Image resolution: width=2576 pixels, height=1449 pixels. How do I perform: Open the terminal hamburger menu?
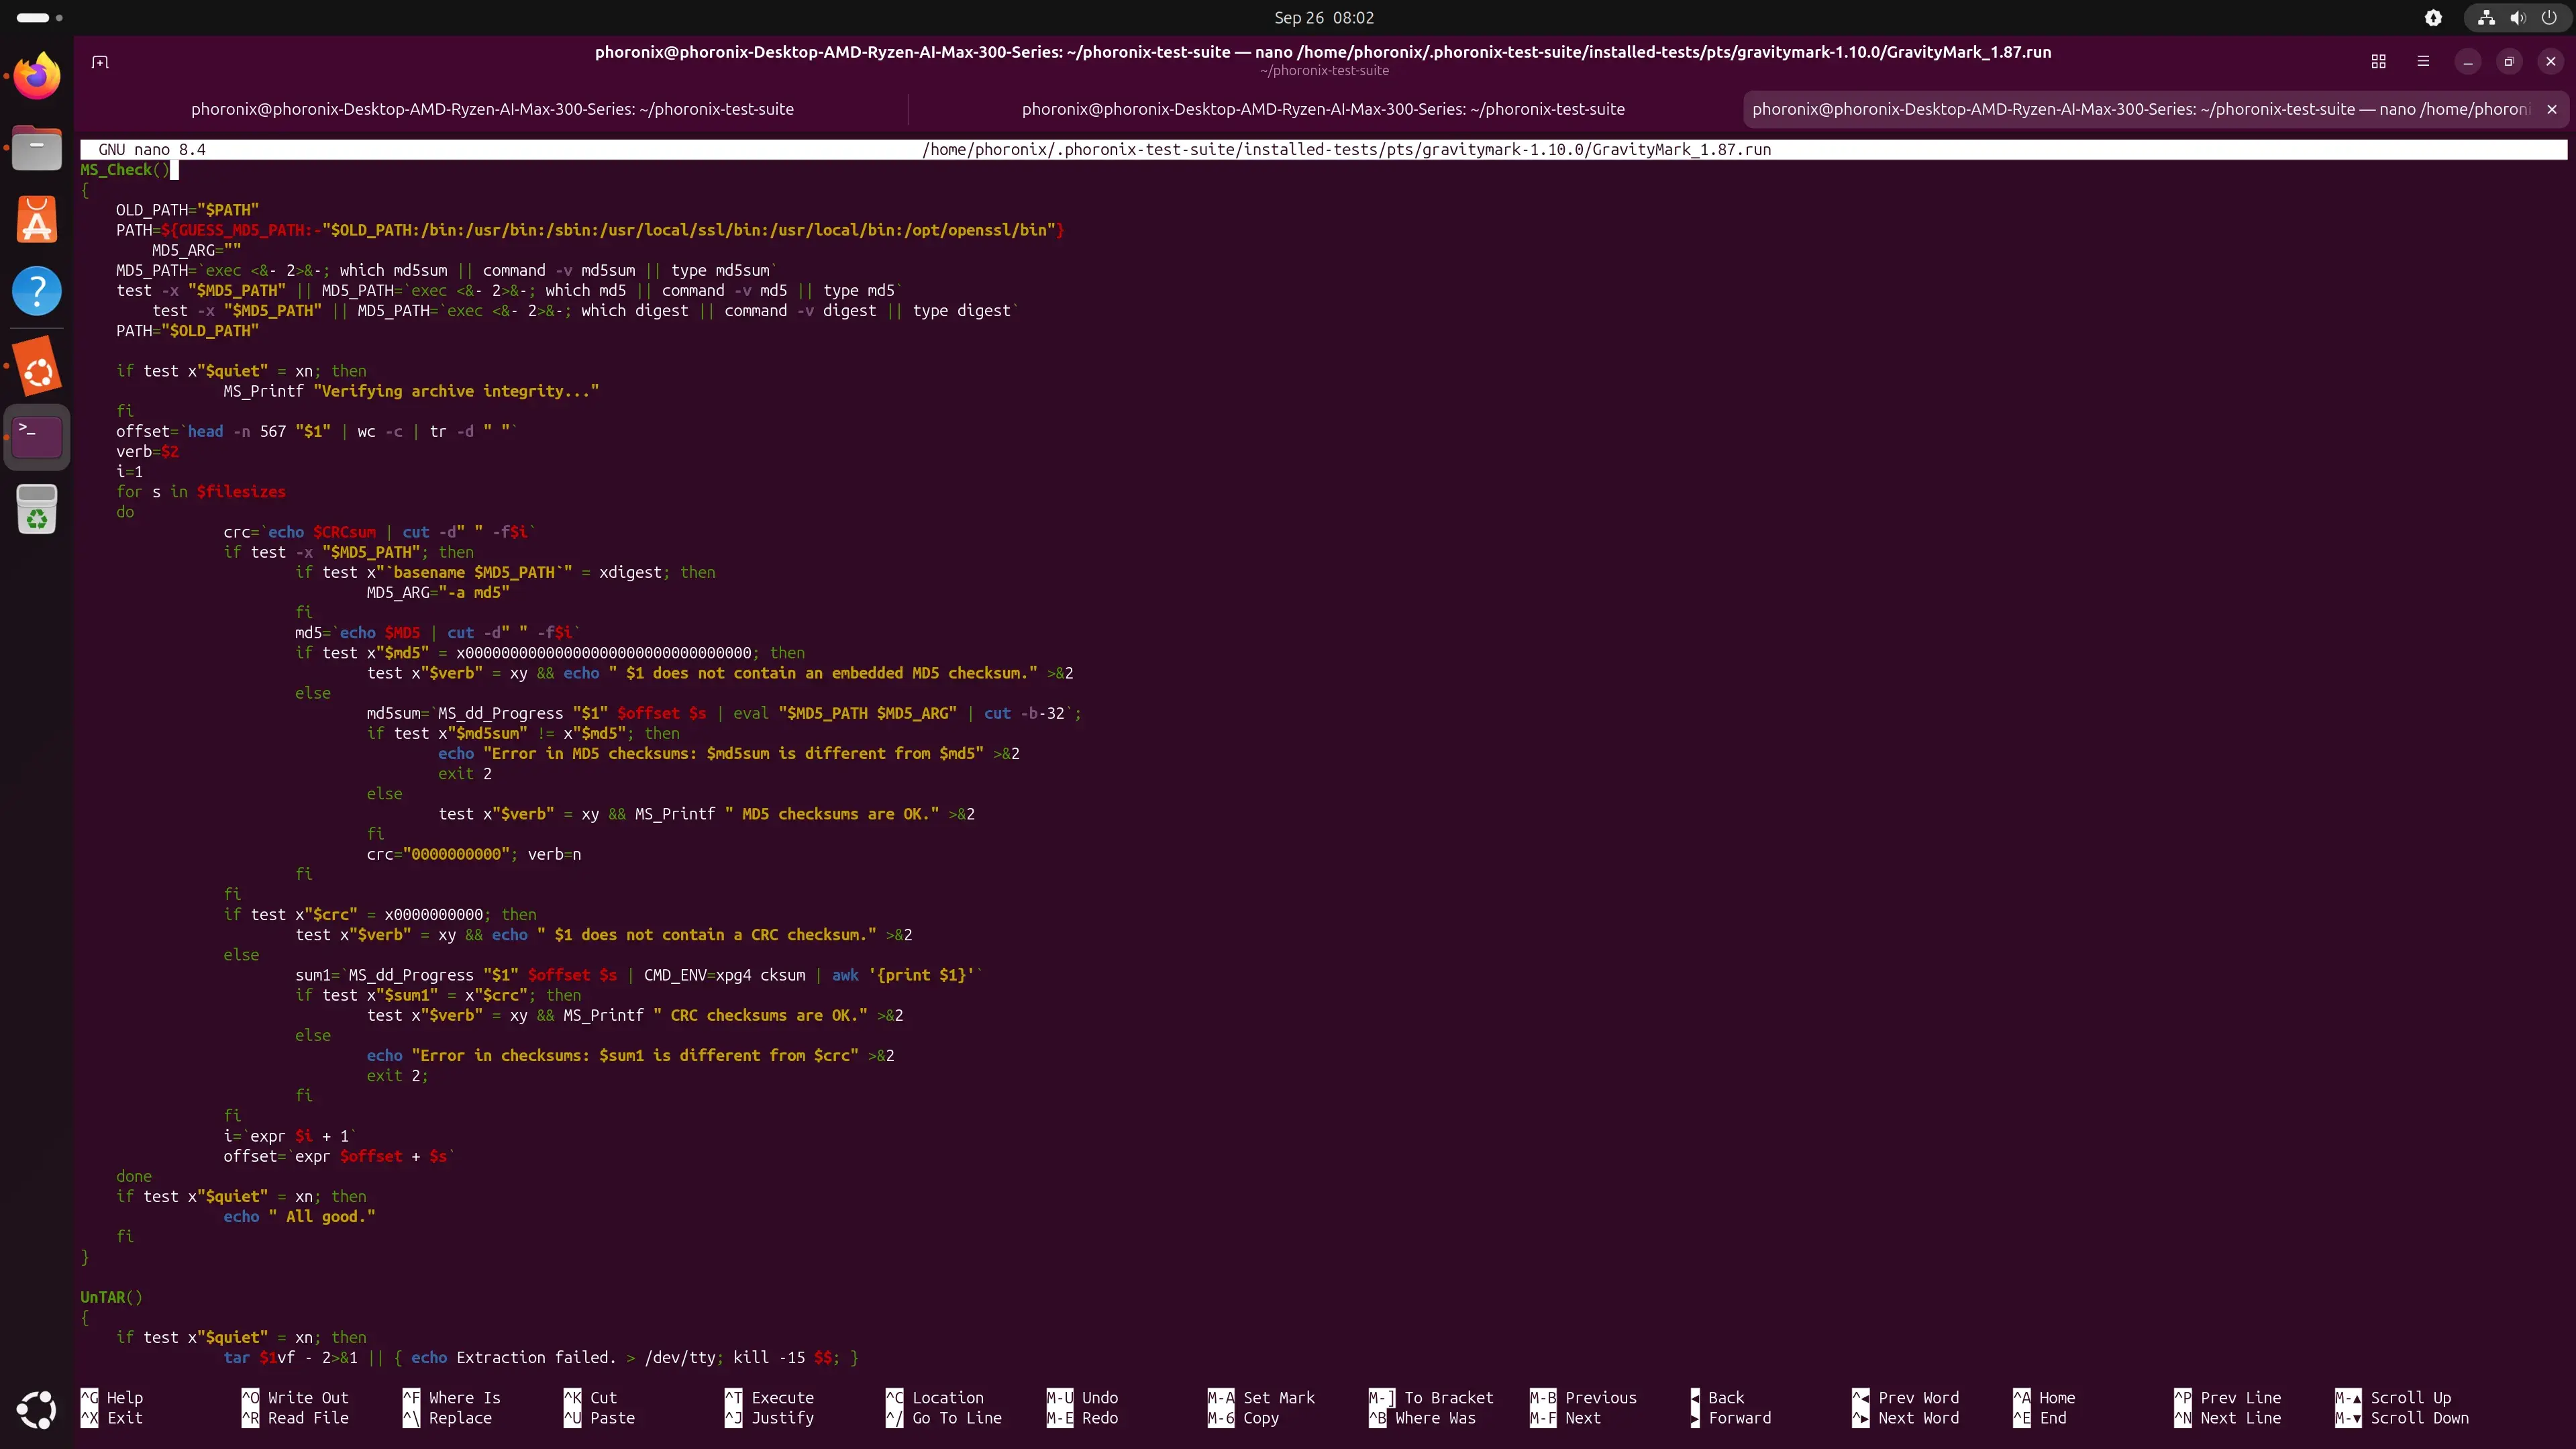pos(2422,62)
